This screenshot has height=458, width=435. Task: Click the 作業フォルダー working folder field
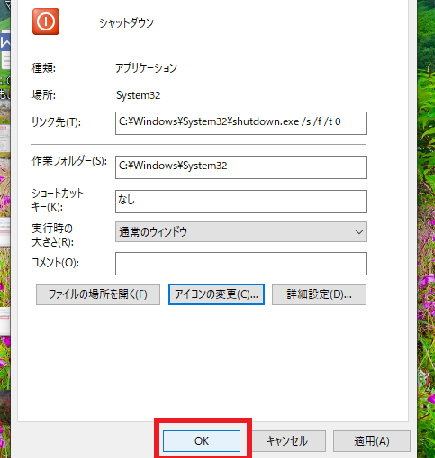241,167
